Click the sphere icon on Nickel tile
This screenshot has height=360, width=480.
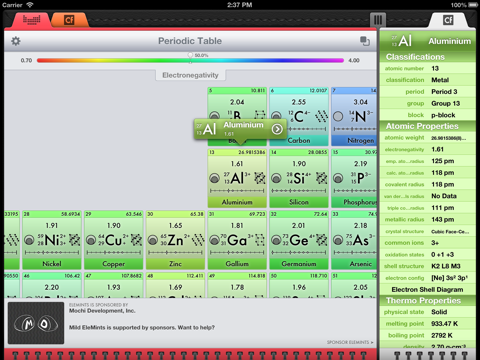click(x=29, y=240)
